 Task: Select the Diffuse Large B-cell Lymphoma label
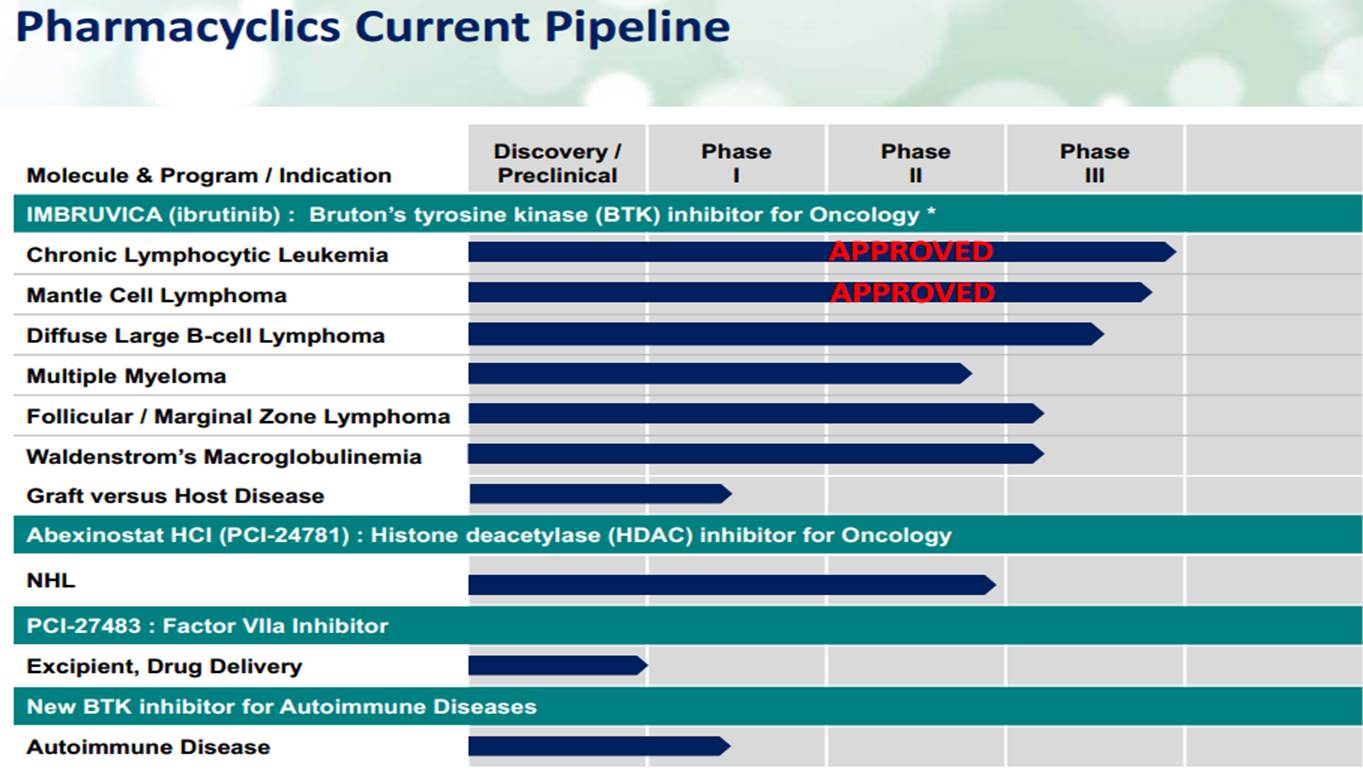205,336
